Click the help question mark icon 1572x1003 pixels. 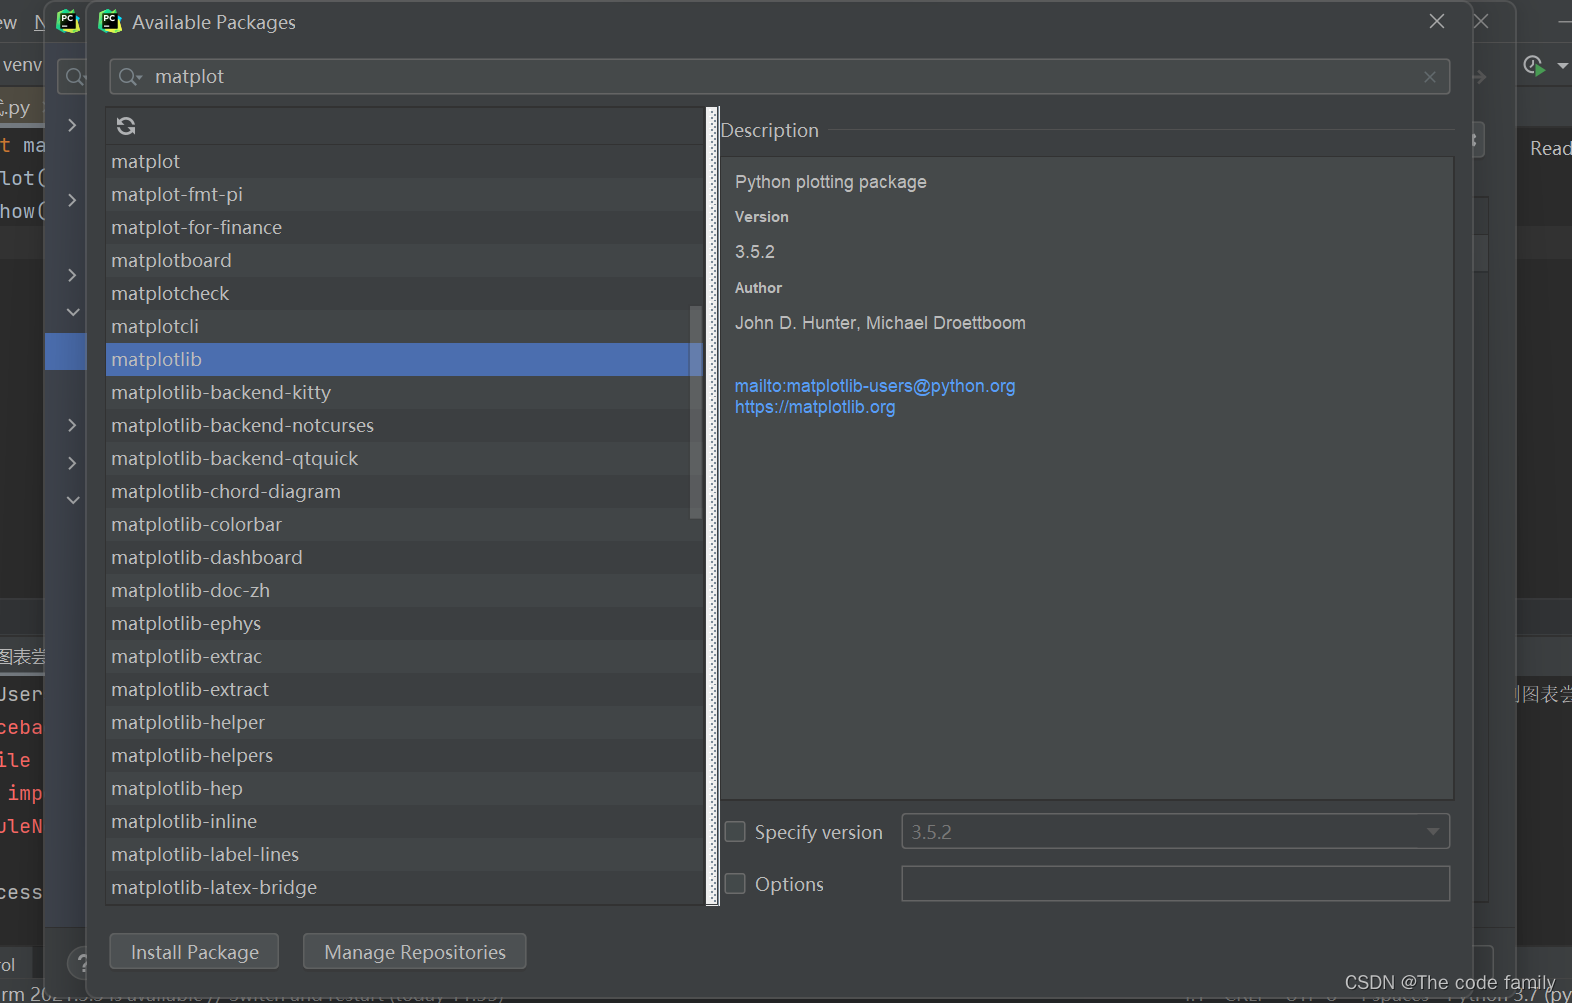click(82, 963)
